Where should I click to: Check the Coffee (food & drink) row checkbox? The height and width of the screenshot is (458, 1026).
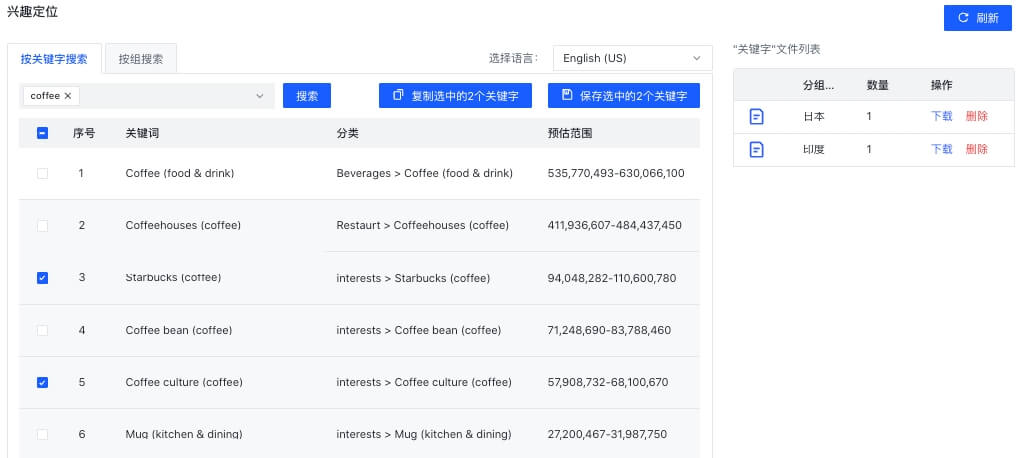43,173
